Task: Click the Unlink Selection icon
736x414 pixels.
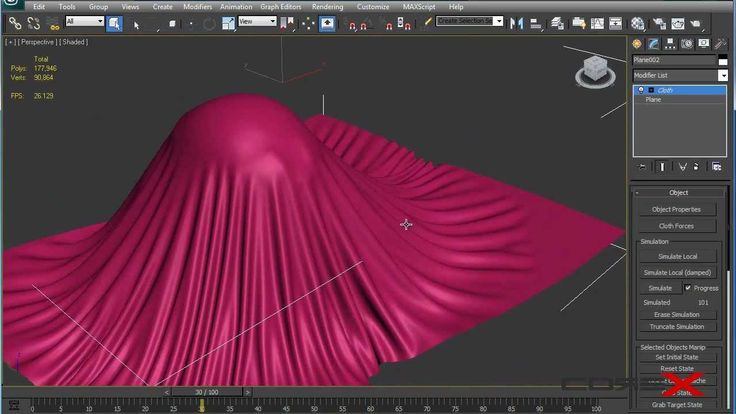Action: pos(33,23)
